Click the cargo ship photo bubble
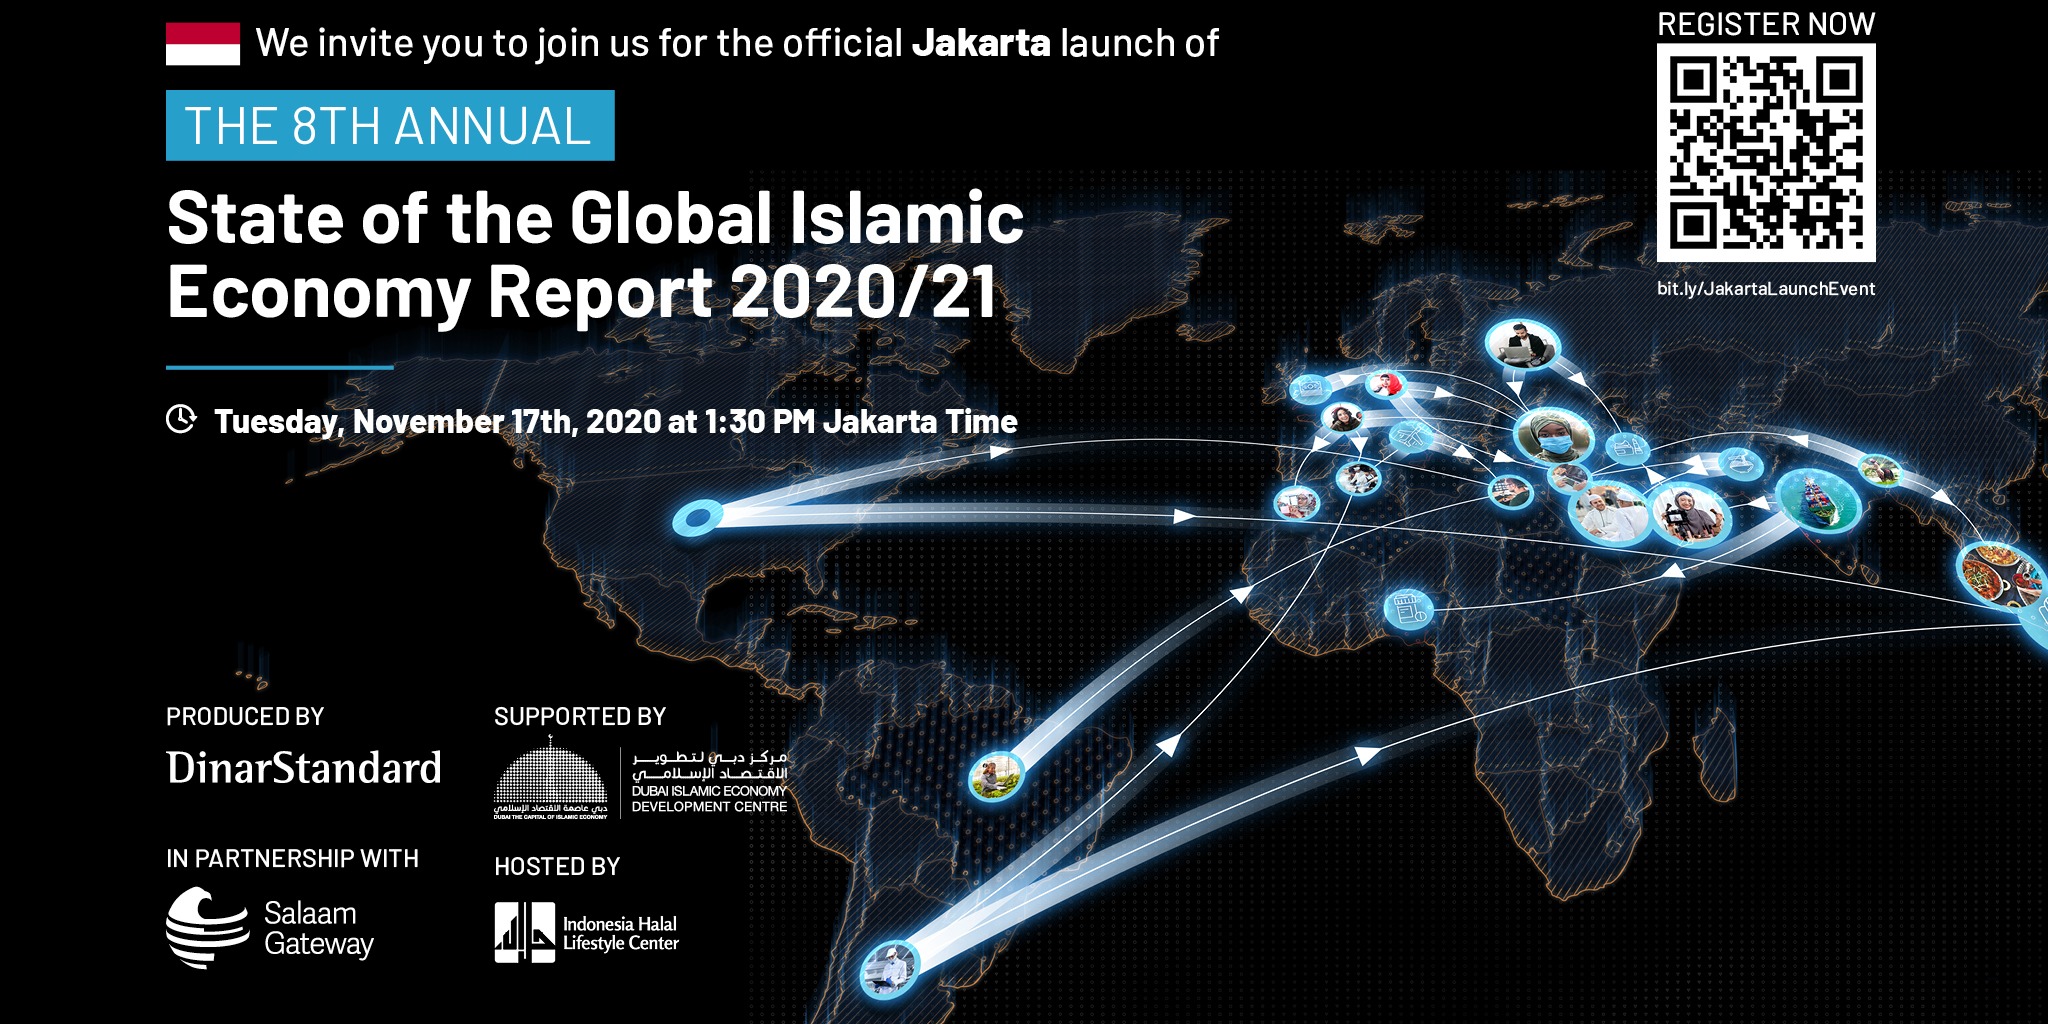Image resolution: width=2048 pixels, height=1024 pixels. coord(1818,500)
